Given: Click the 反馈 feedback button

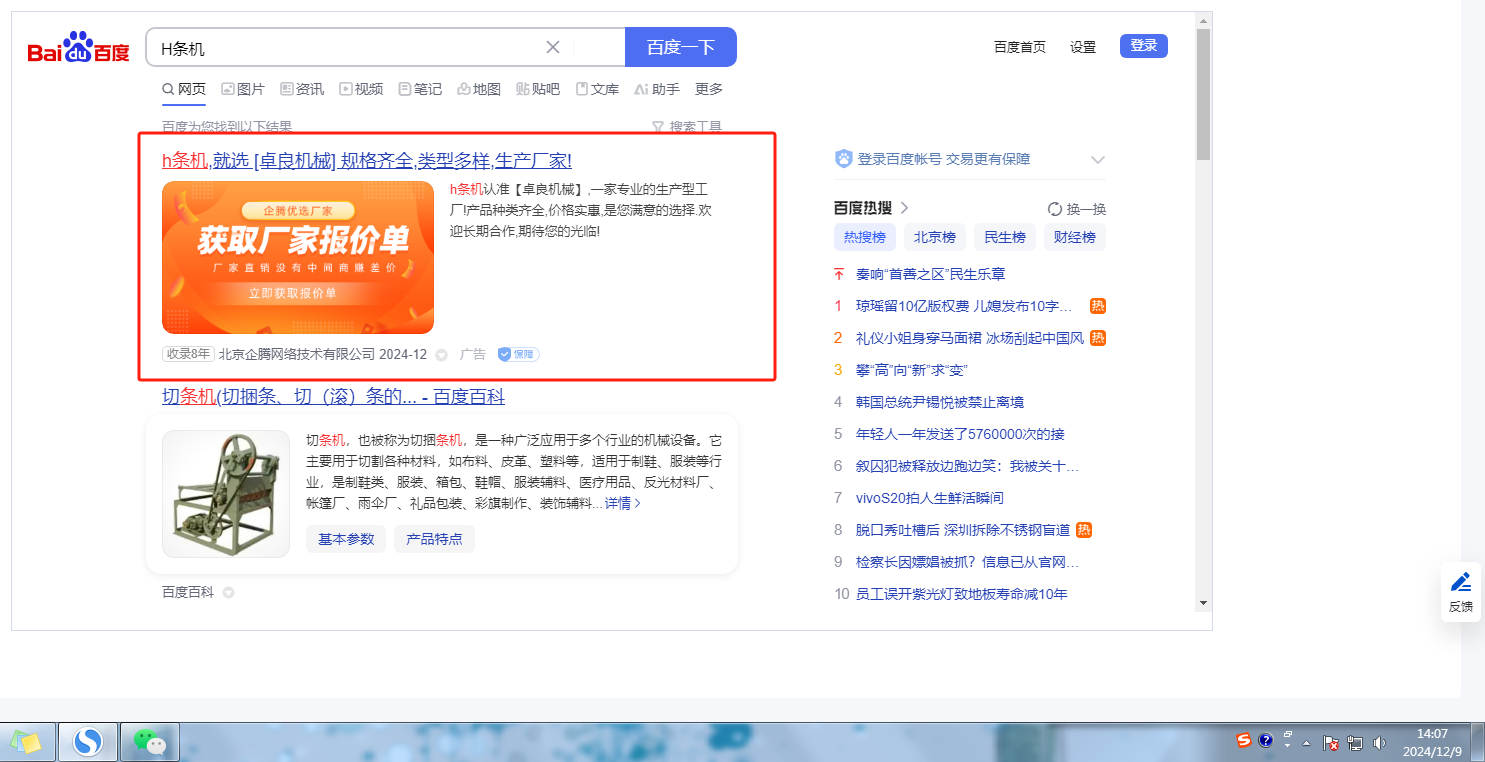Looking at the screenshot, I should point(1461,592).
